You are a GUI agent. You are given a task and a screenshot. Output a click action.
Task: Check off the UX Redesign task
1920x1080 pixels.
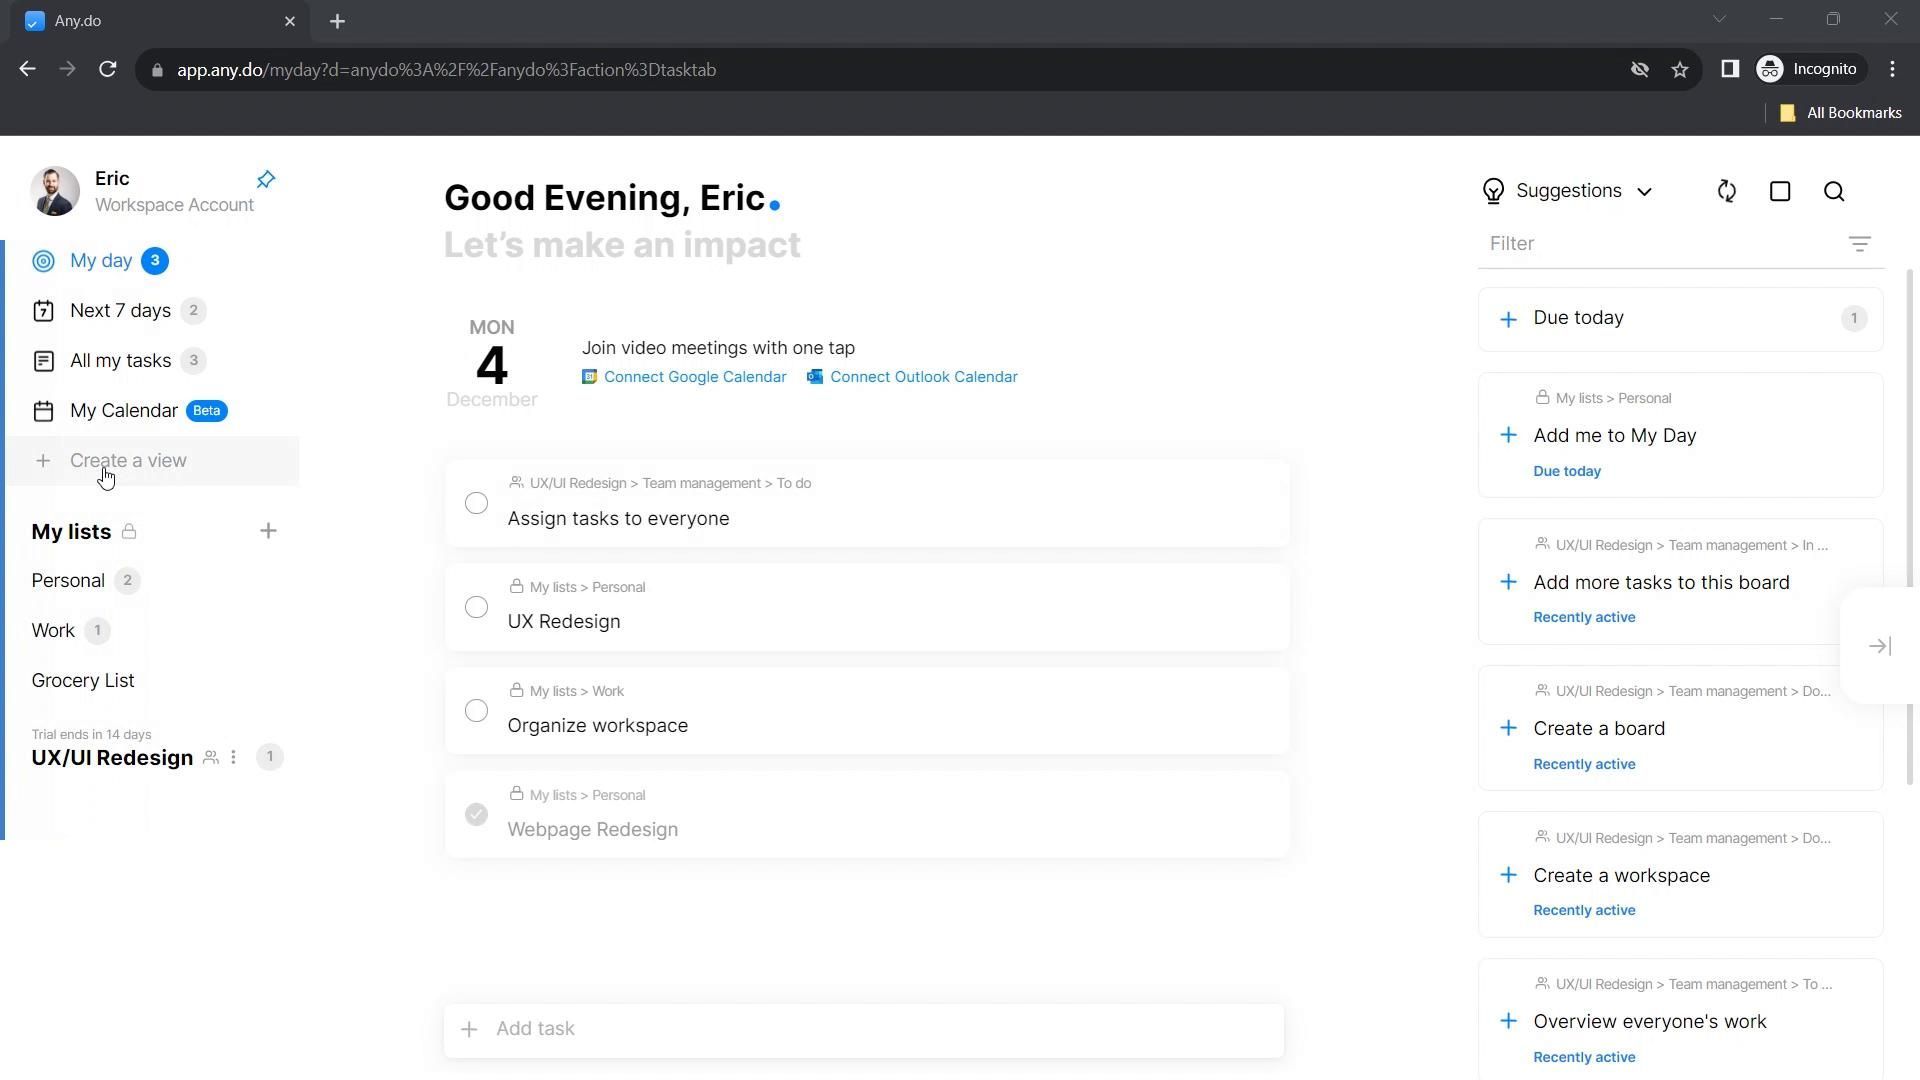tap(476, 607)
